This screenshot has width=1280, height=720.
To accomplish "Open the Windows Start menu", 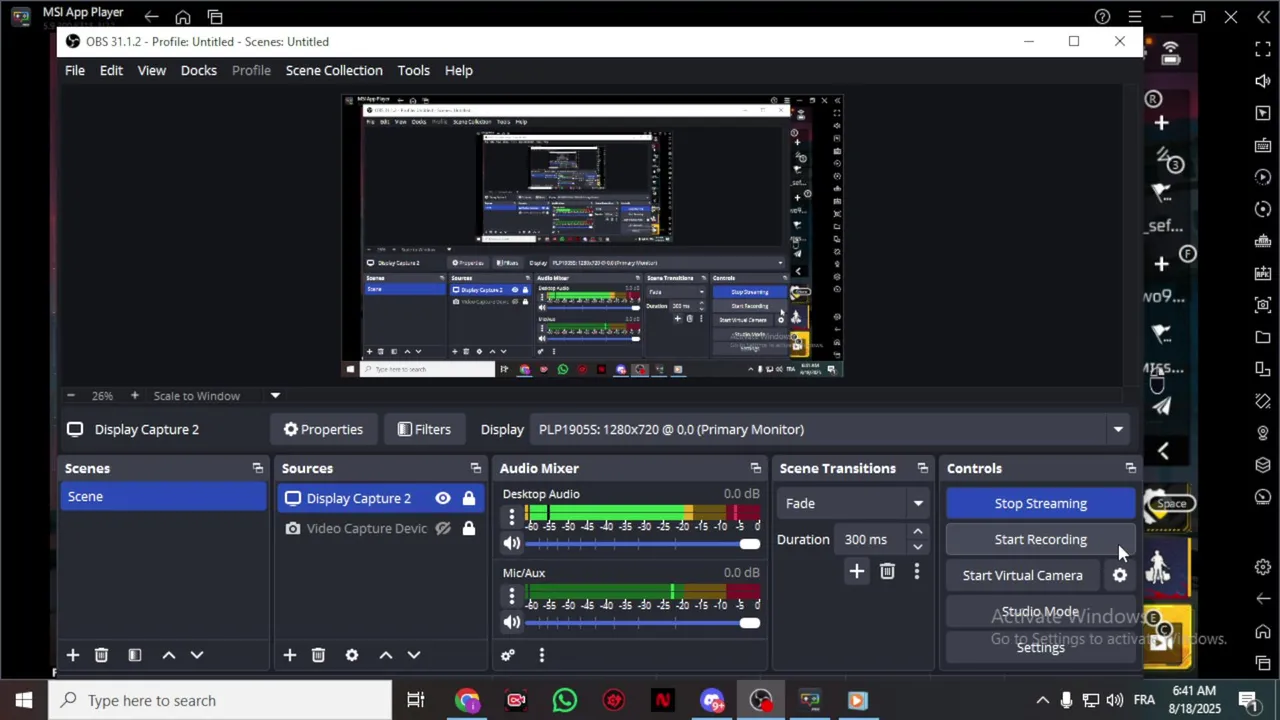I will point(24,700).
